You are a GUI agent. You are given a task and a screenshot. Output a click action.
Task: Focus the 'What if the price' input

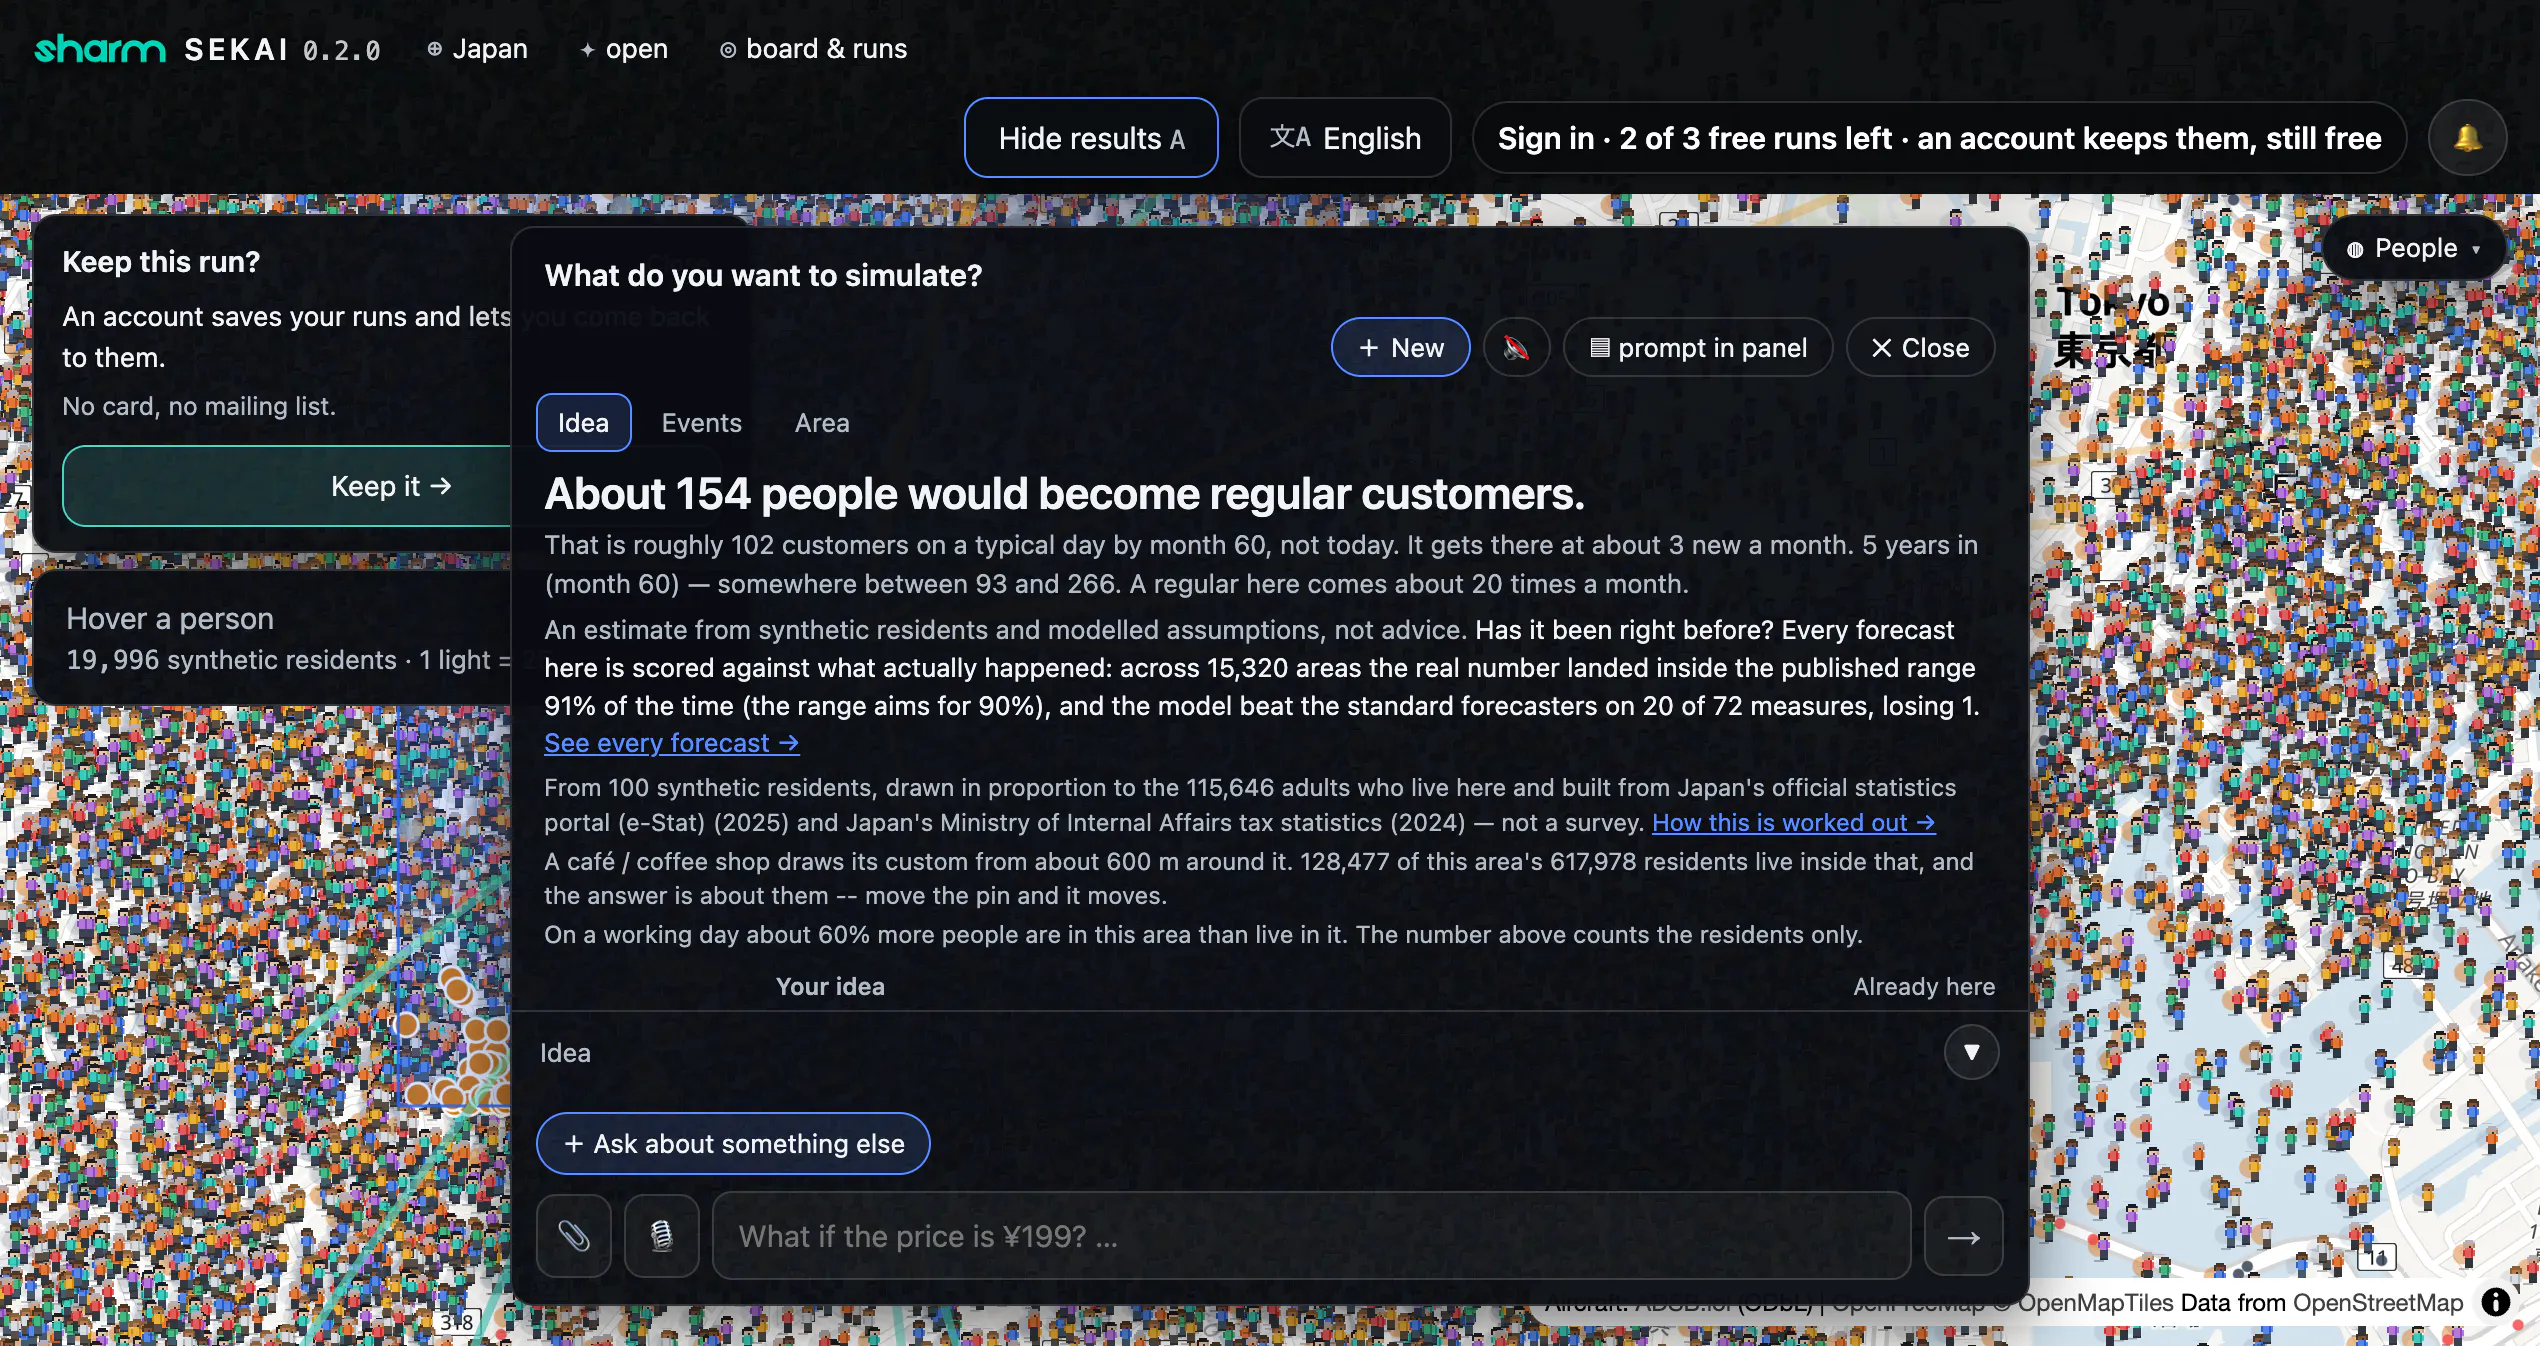[x=1311, y=1236]
